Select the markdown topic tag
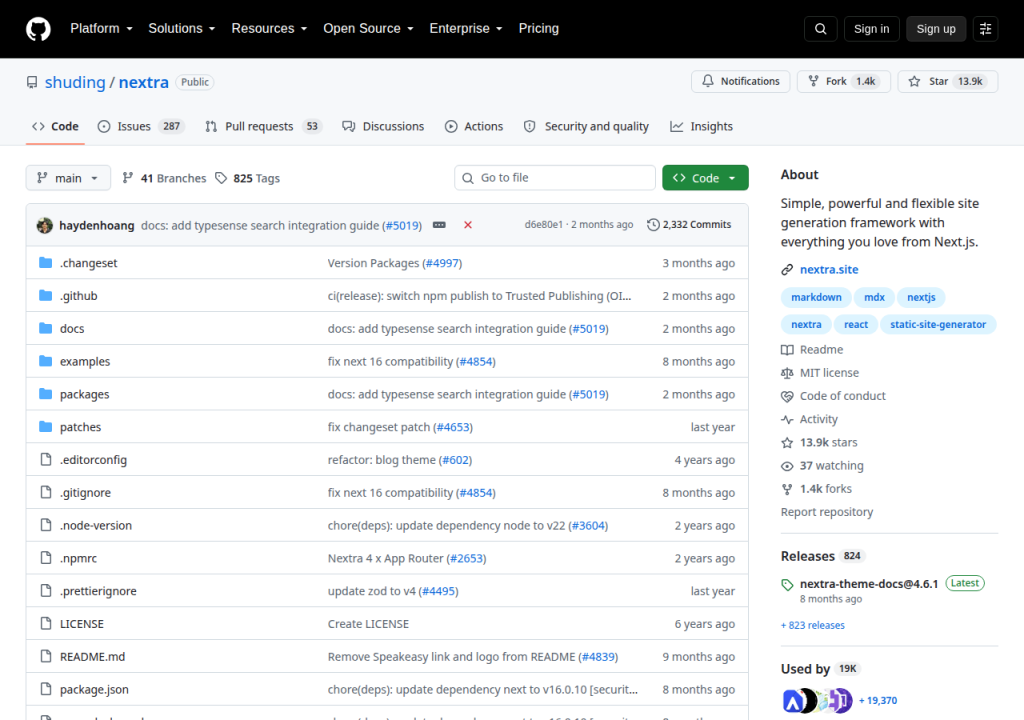The width and height of the screenshot is (1024, 720). (x=816, y=297)
